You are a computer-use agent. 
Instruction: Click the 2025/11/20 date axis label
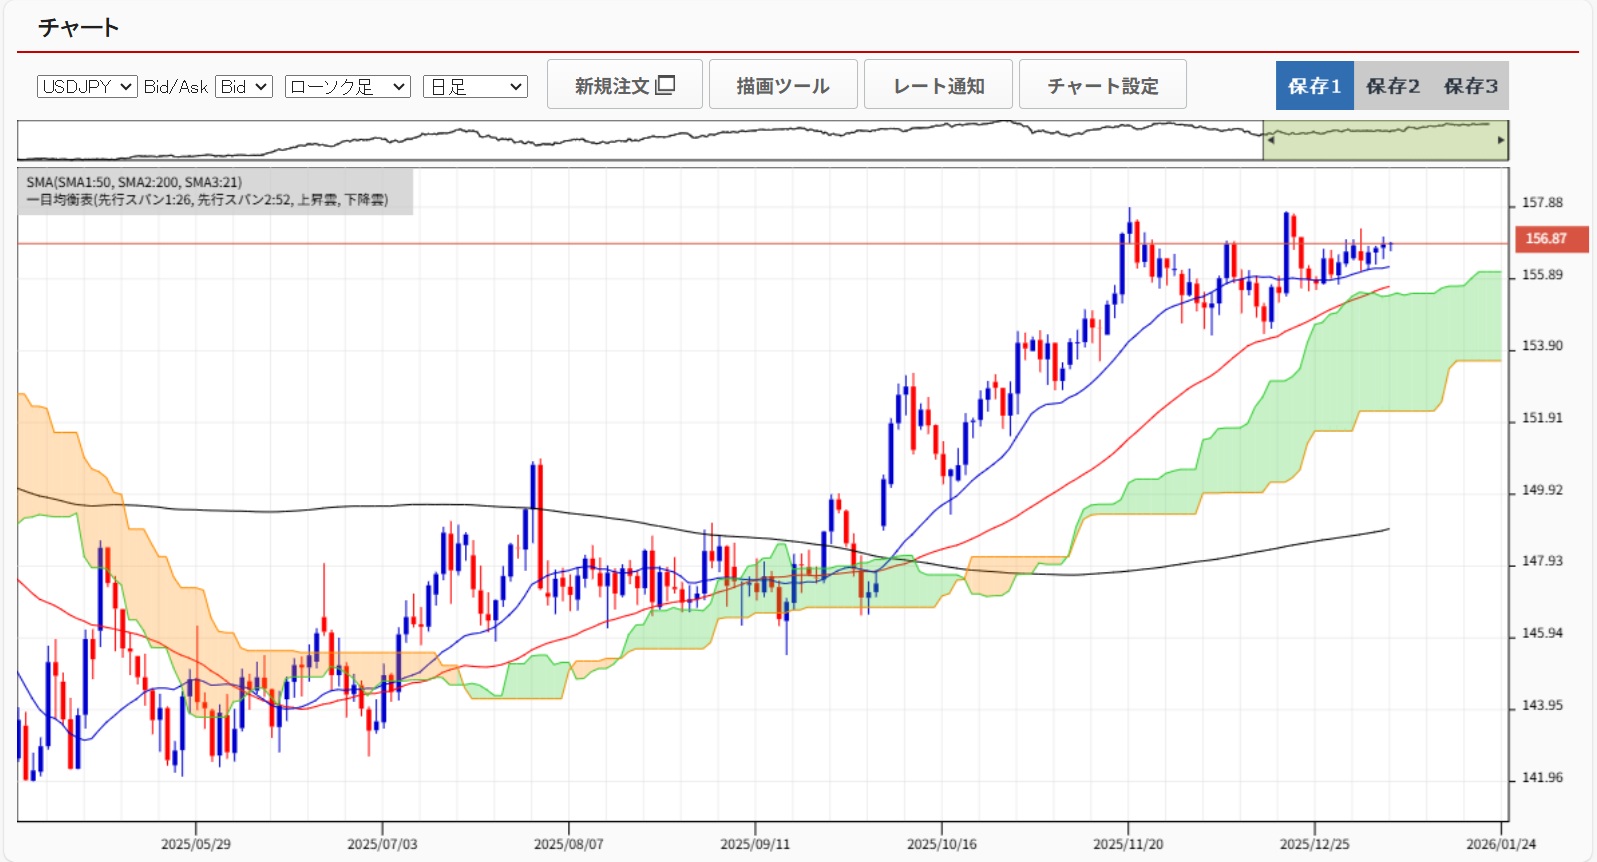(1128, 844)
